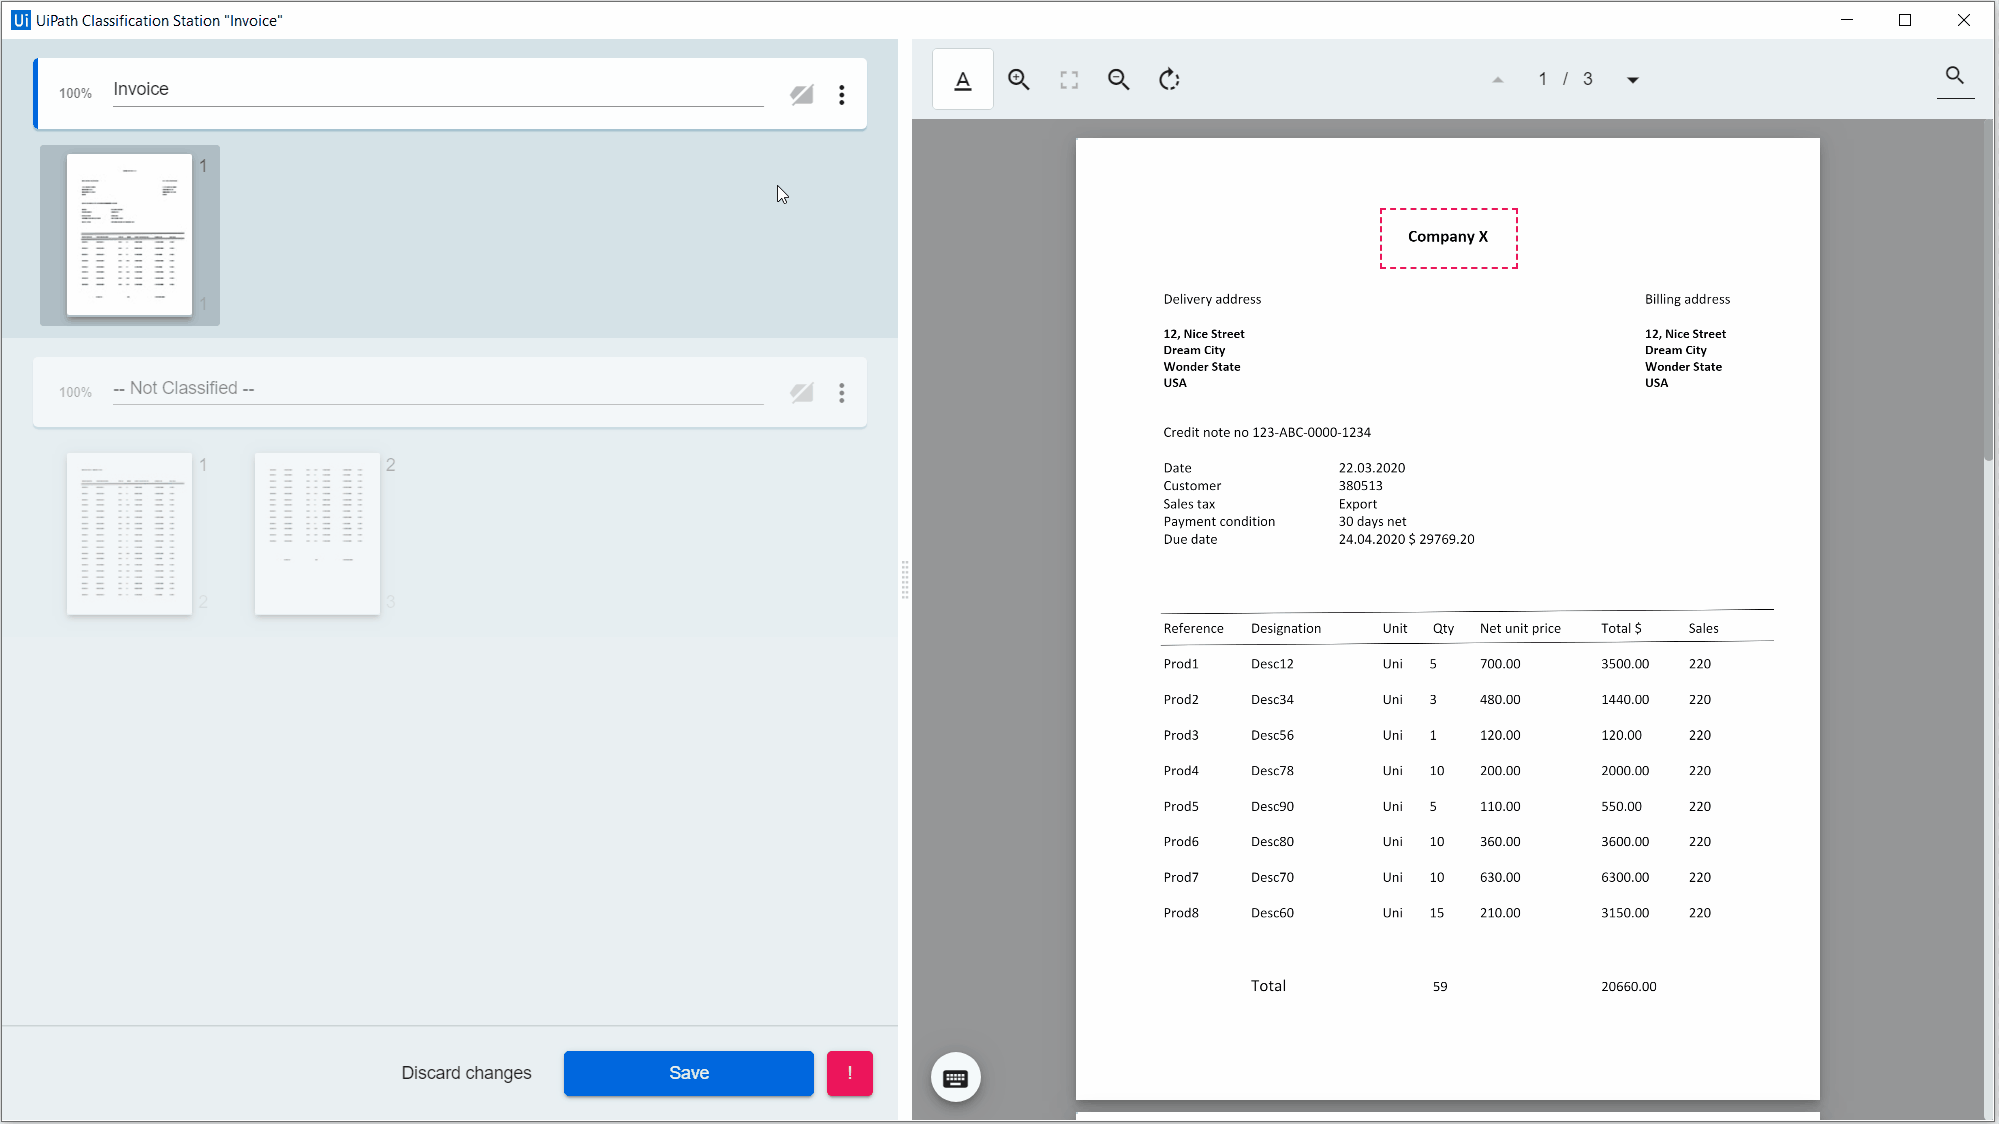Viewport: 1999px width, 1124px height.
Task: Zoom out of the document
Action: 1118,80
